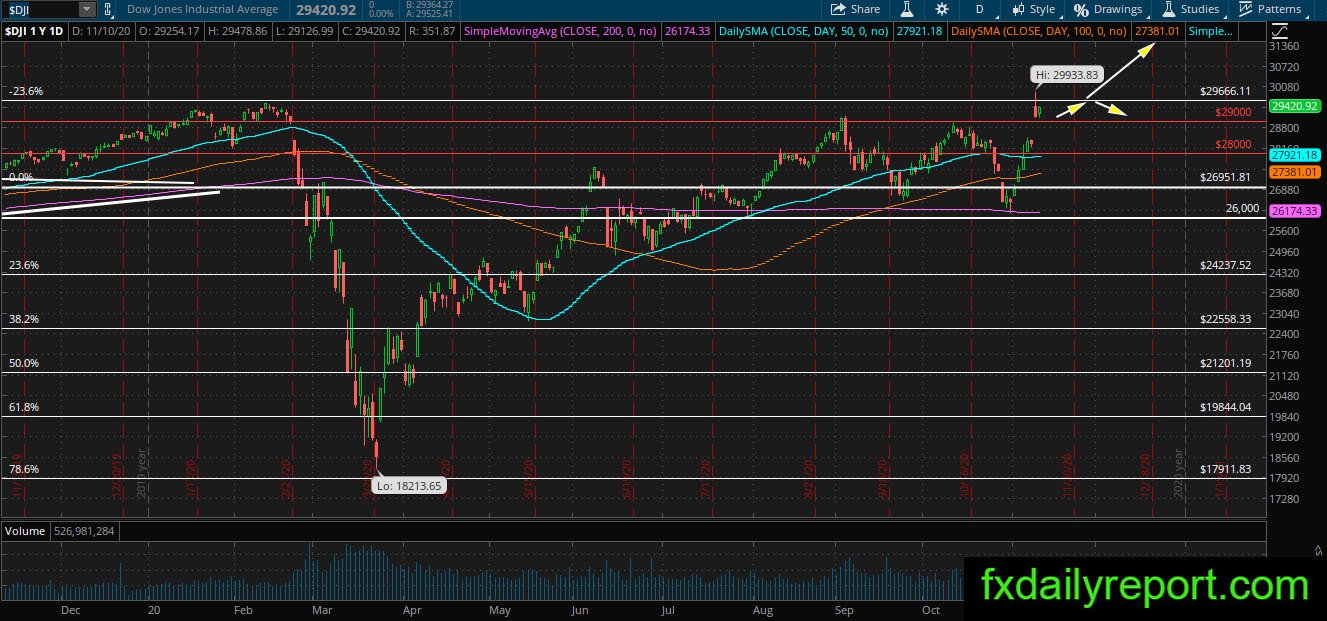
Task: Click the volume value 526,981,284
Action: click(86, 530)
